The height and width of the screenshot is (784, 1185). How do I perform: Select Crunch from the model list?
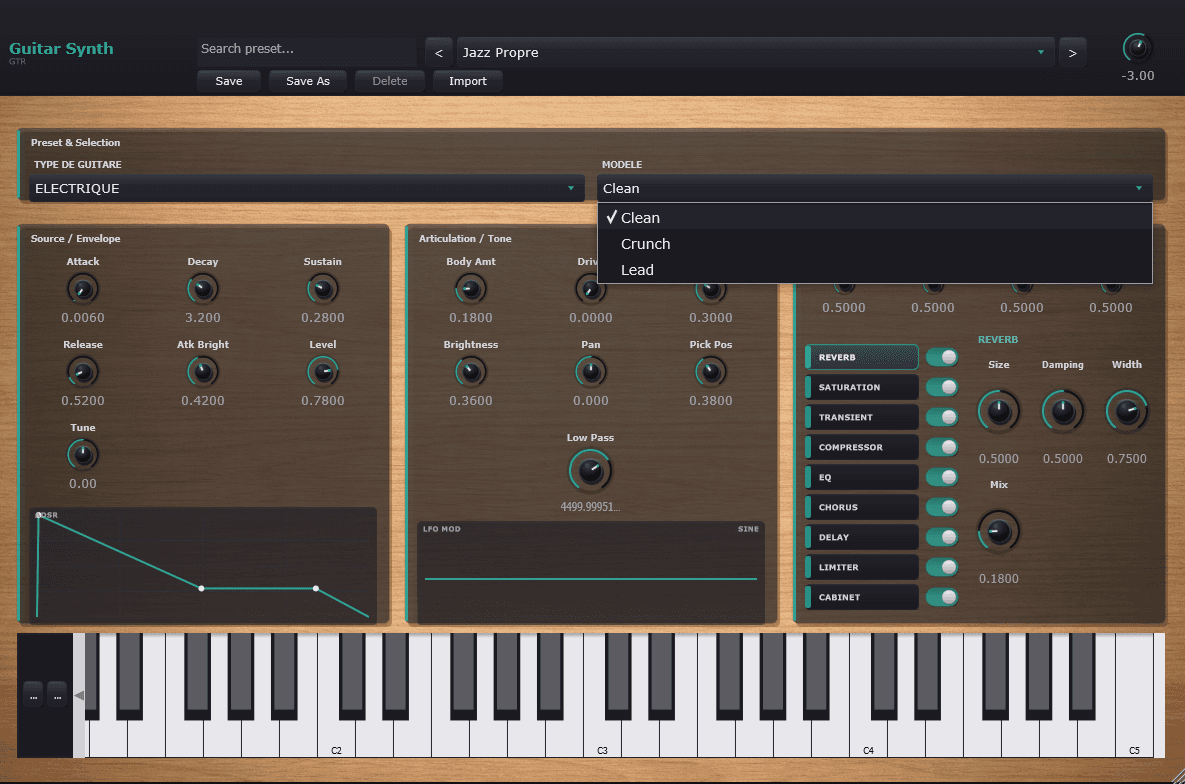[x=646, y=244]
